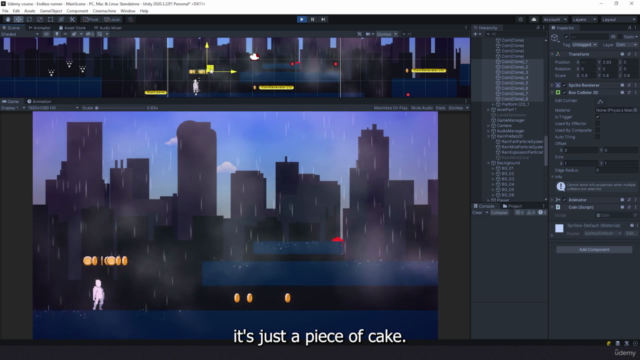
Task: Click the Console Clear button
Action: [477, 213]
